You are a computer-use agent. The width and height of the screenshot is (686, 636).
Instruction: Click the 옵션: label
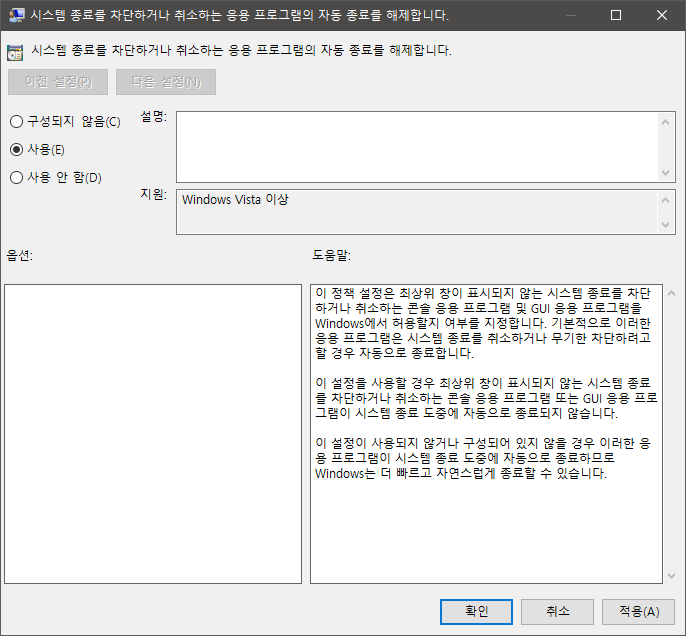(20, 255)
